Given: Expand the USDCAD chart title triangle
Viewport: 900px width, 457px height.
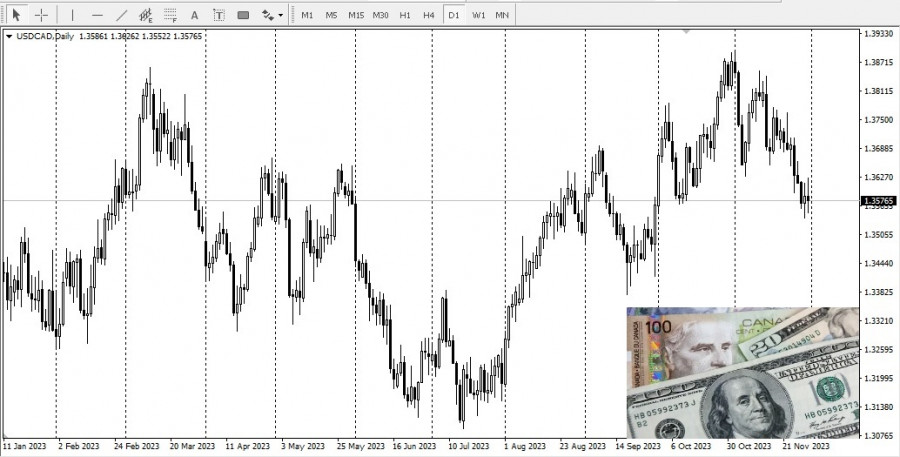Looking at the screenshot, I should 9,36.
